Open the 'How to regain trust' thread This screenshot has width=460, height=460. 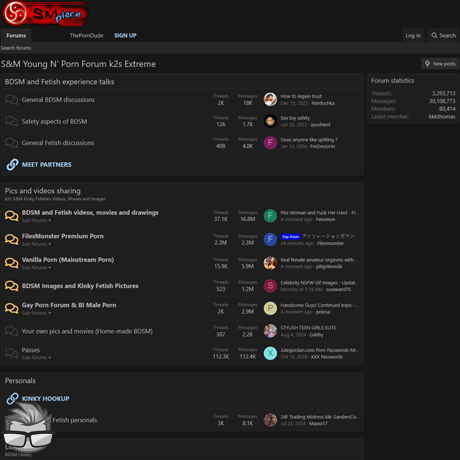[301, 96]
